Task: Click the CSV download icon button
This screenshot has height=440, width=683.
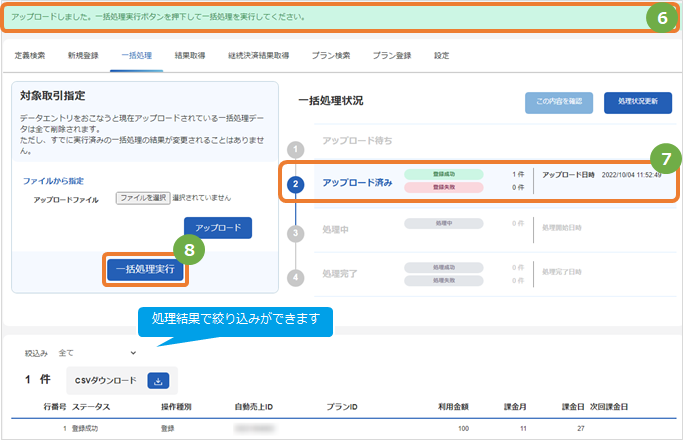Action: tap(158, 381)
